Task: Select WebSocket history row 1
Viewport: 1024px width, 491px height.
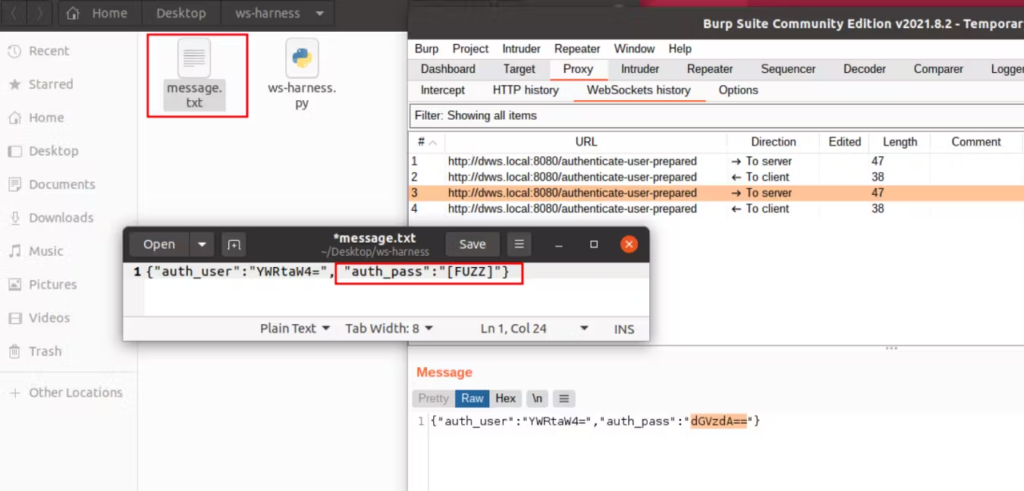Action: (716, 161)
